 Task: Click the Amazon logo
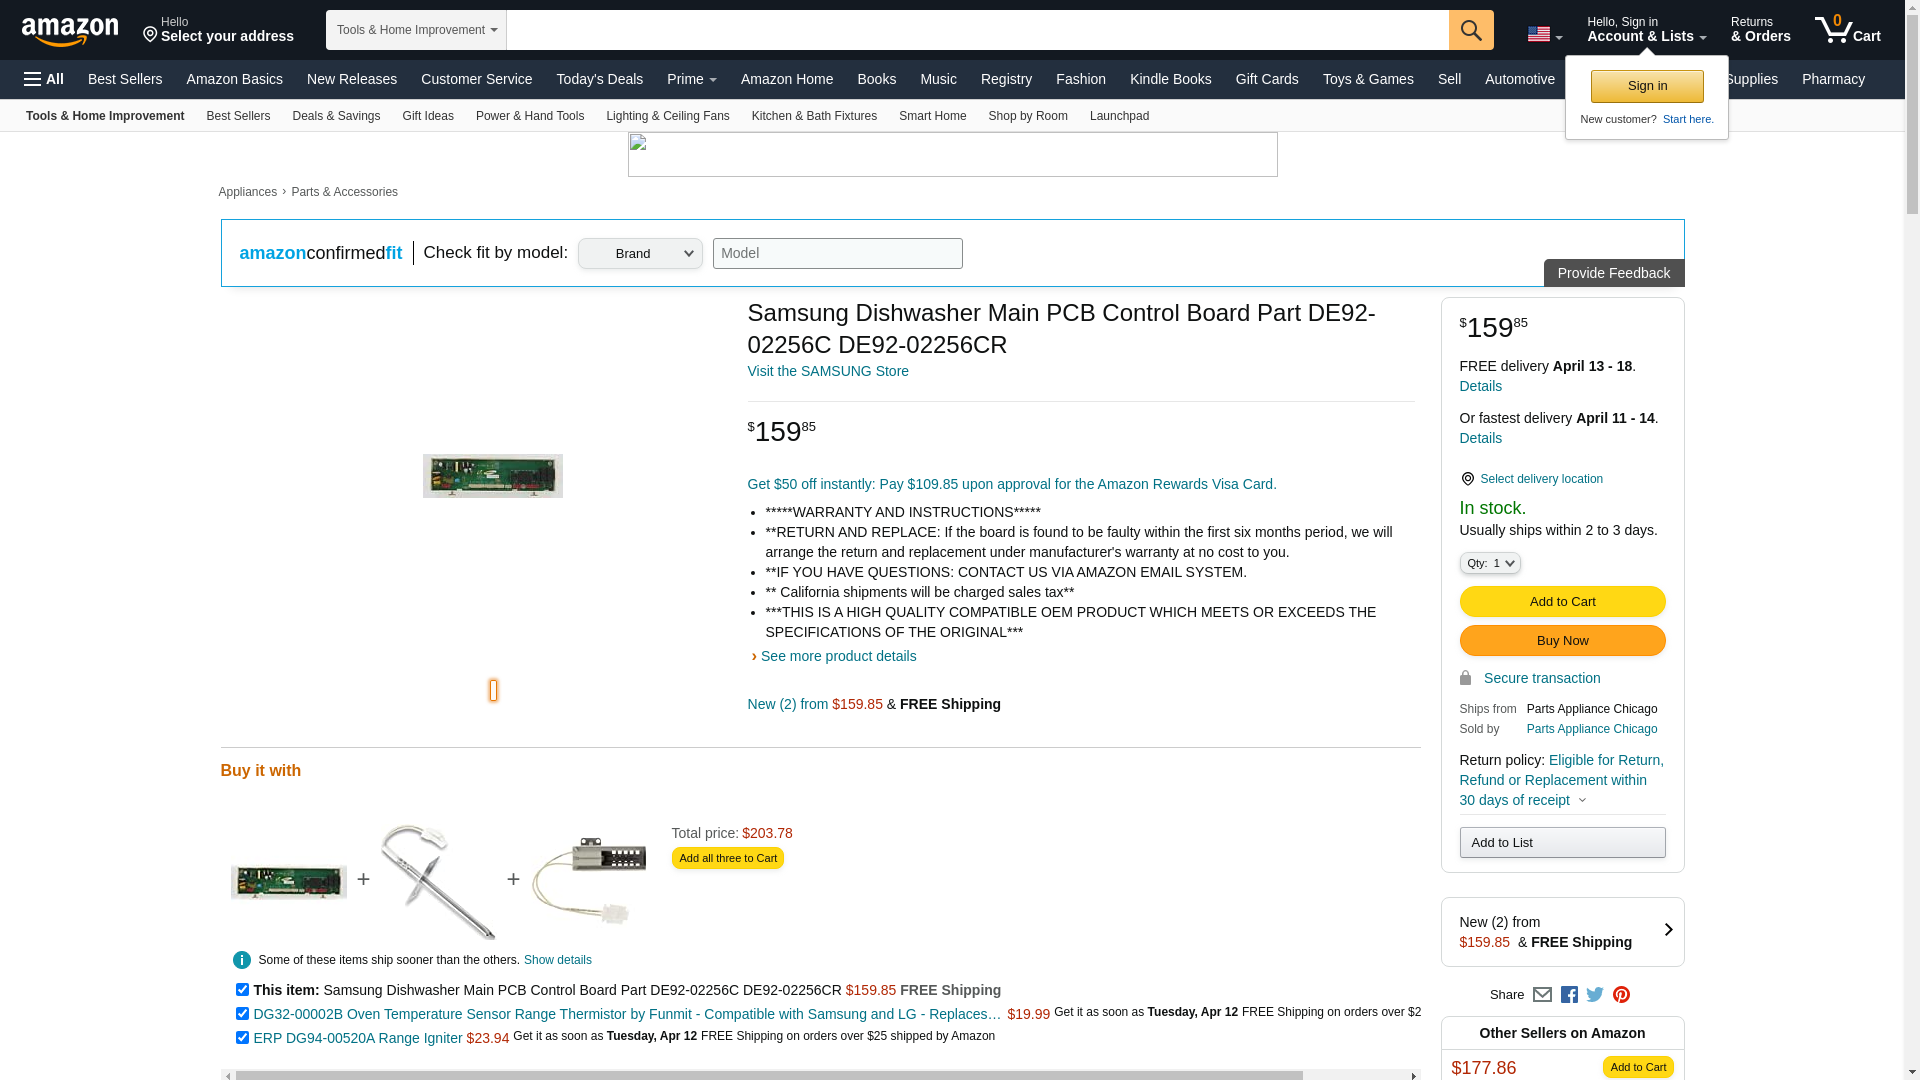pos(70,31)
